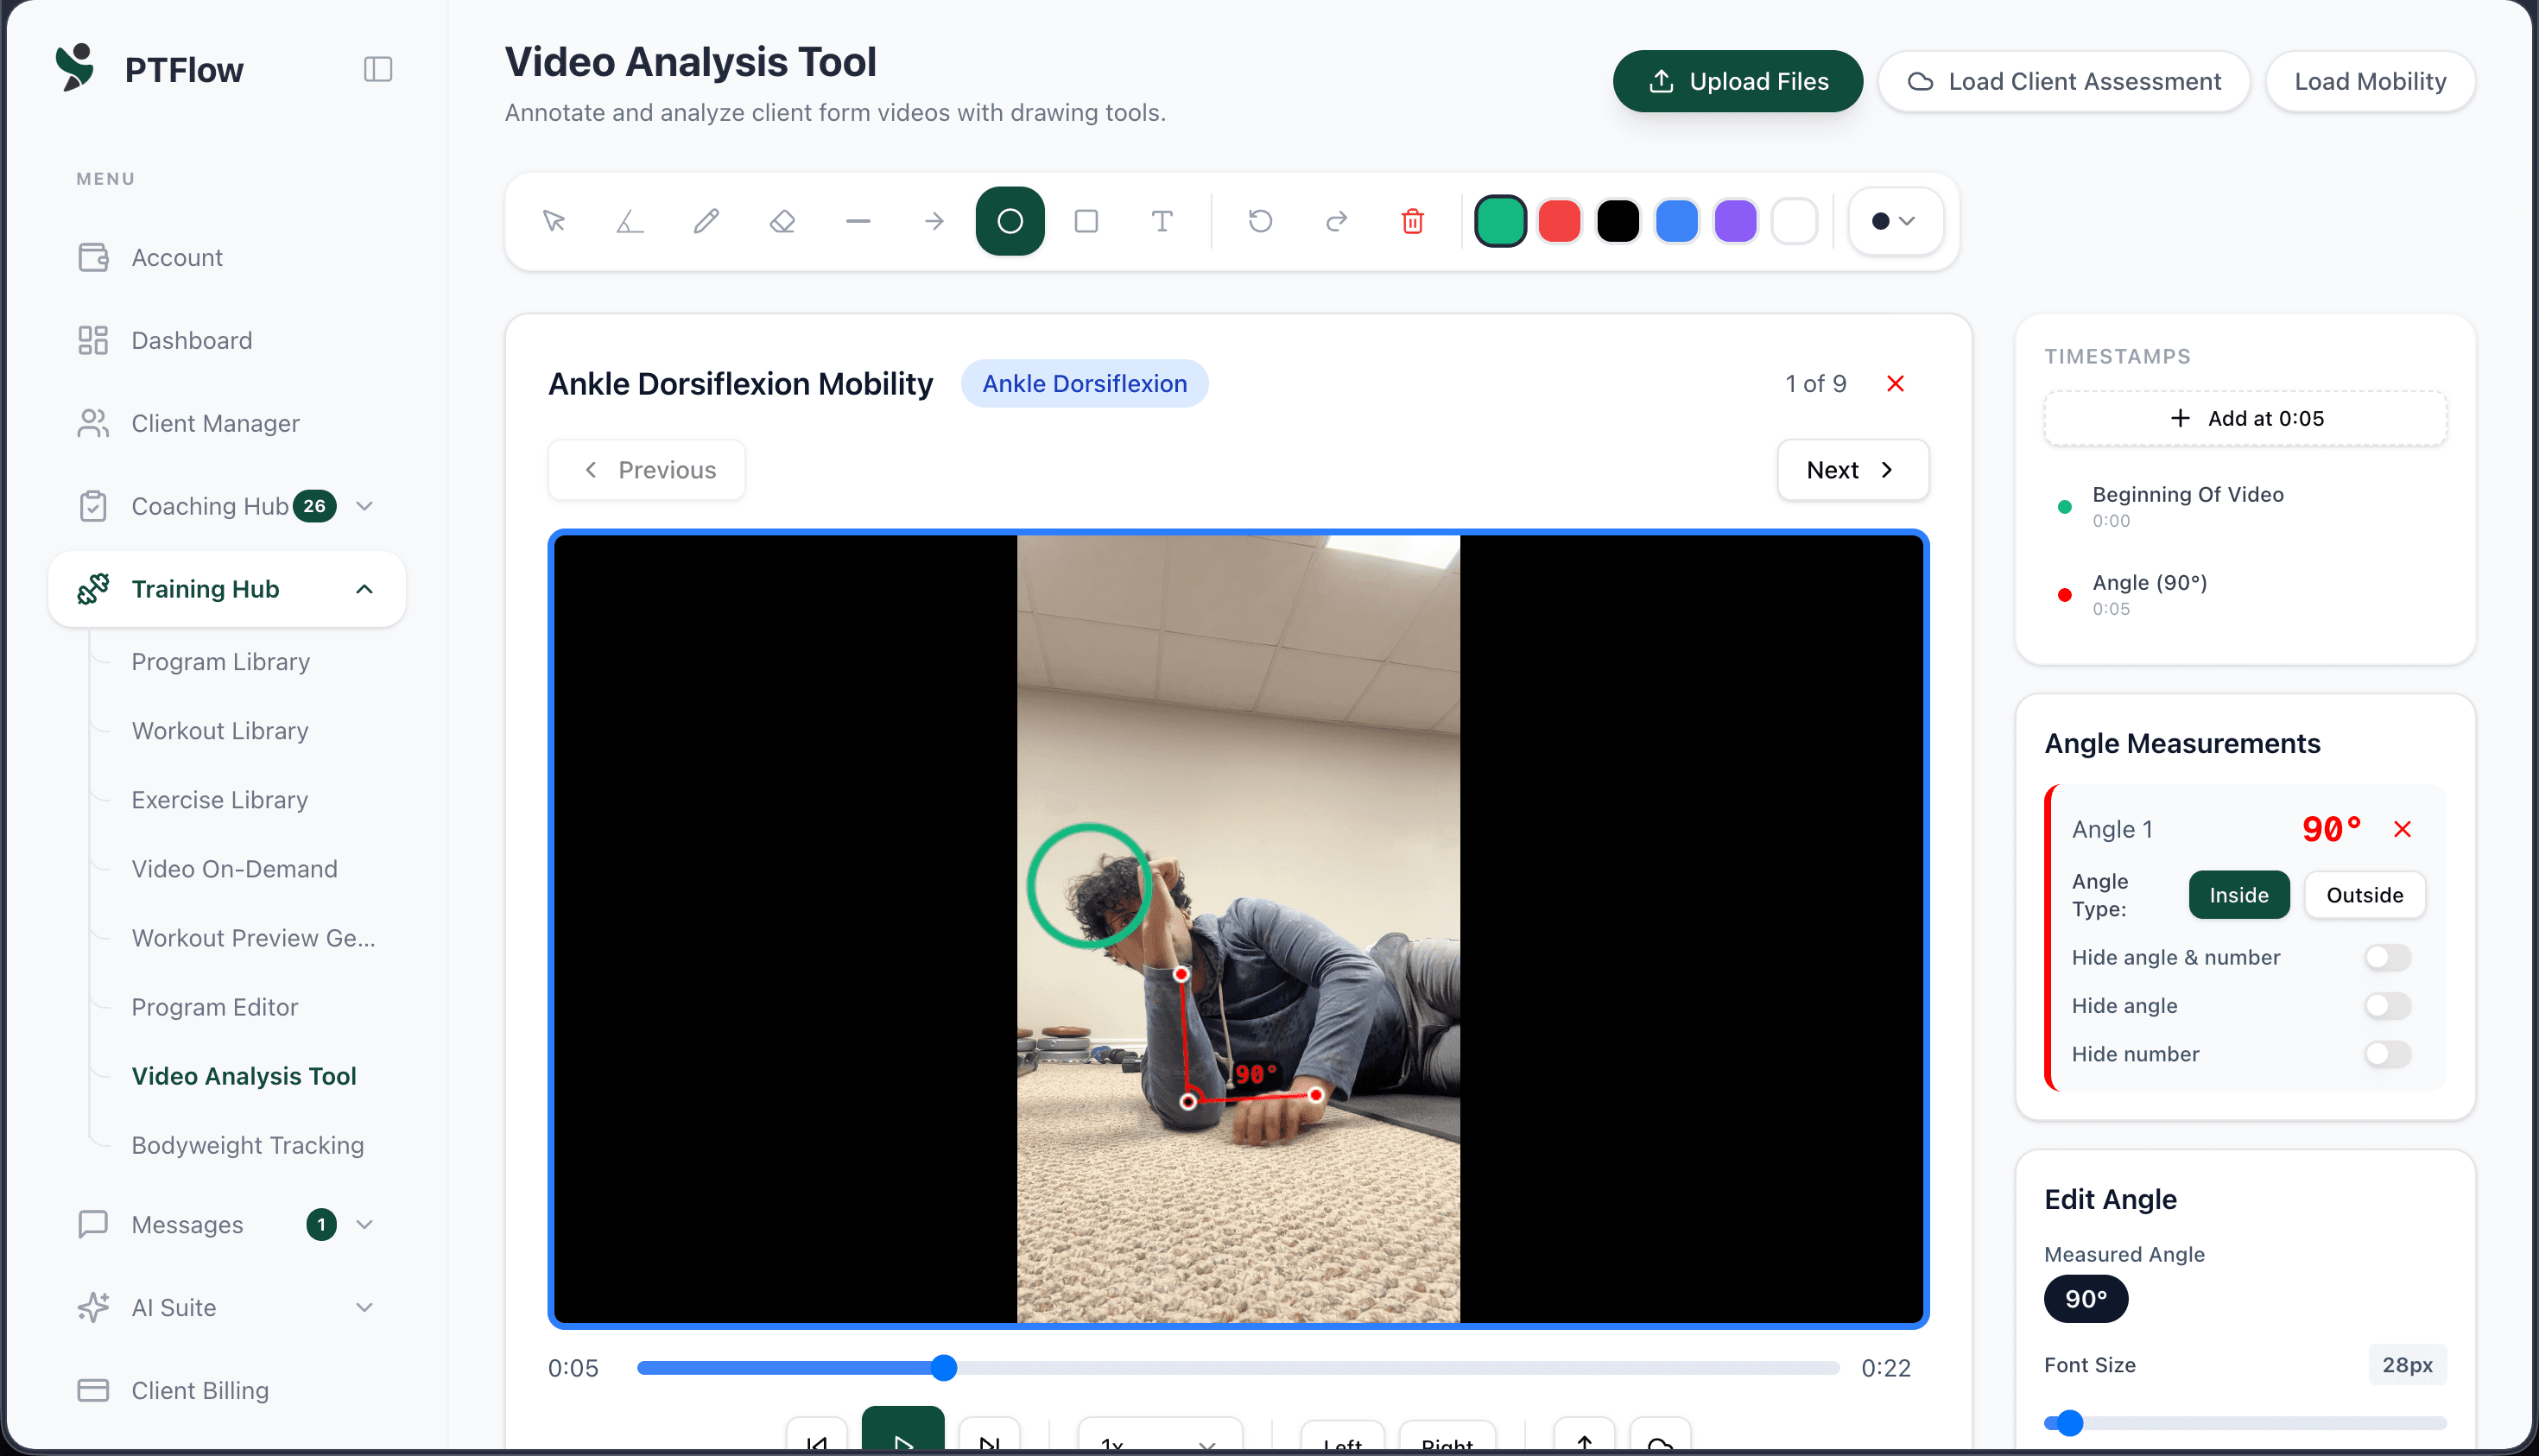Image resolution: width=2539 pixels, height=1456 pixels.
Task: Toggle Hide angle & number switch
Action: tap(2388, 957)
